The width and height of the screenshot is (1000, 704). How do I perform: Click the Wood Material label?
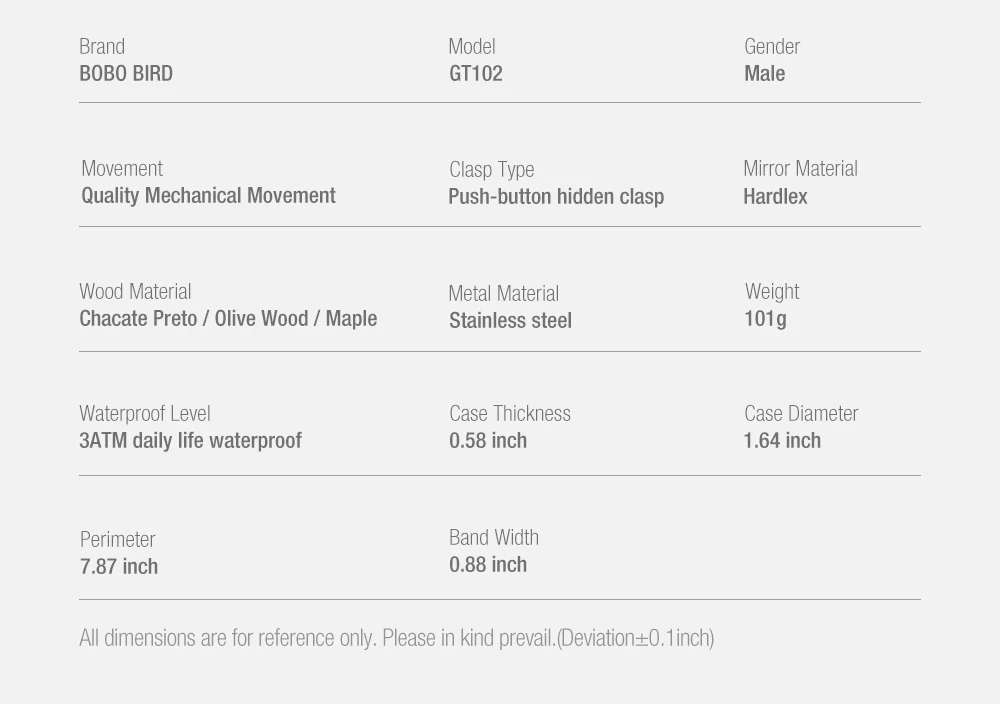(x=135, y=292)
